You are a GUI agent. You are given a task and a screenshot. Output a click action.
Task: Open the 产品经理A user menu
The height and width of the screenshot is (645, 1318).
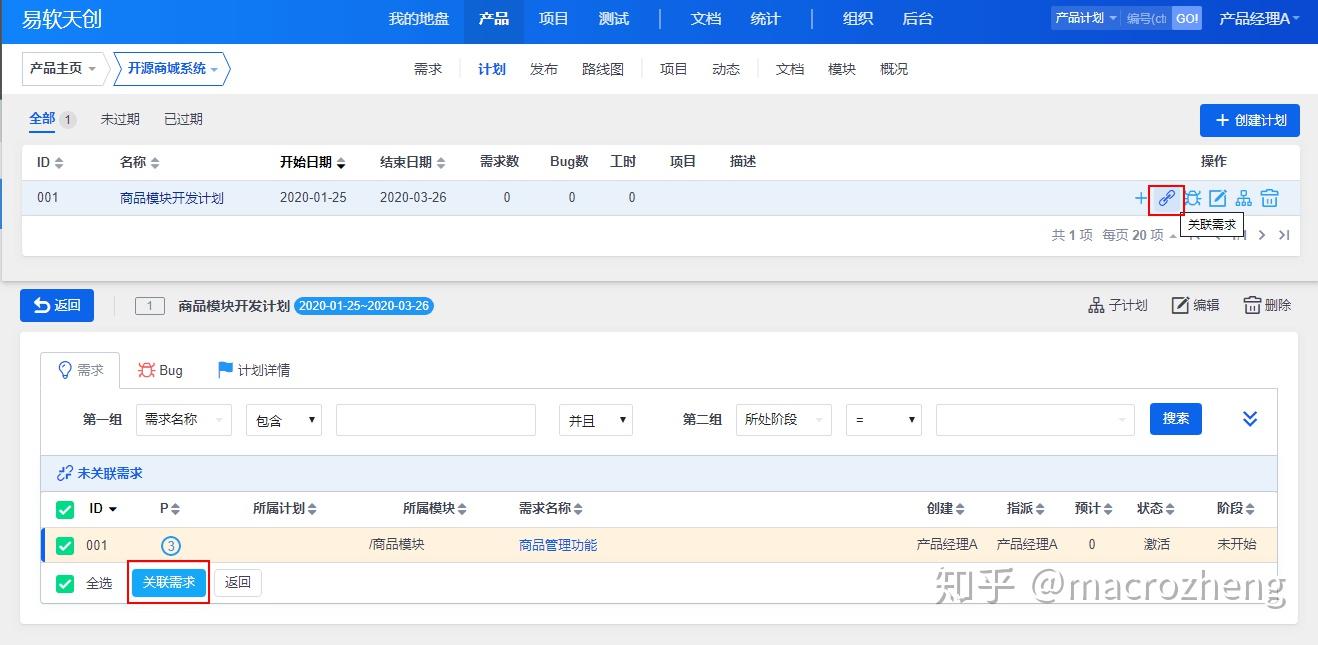point(1259,19)
